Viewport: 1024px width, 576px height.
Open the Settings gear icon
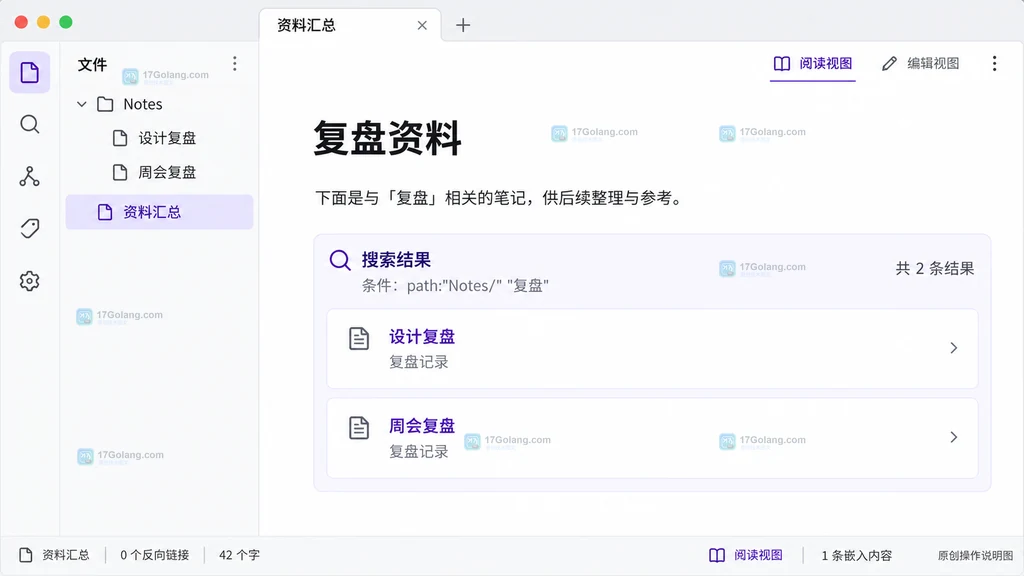(29, 281)
